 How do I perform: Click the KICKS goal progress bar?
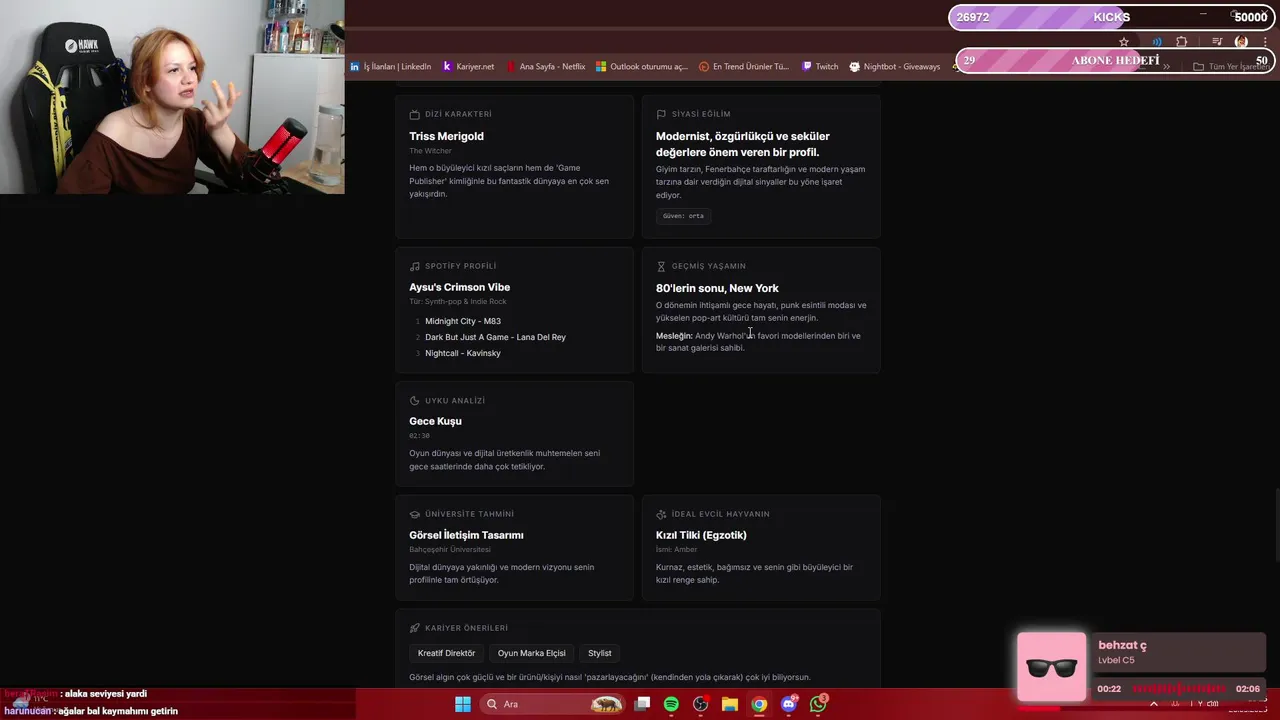click(x=1111, y=17)
